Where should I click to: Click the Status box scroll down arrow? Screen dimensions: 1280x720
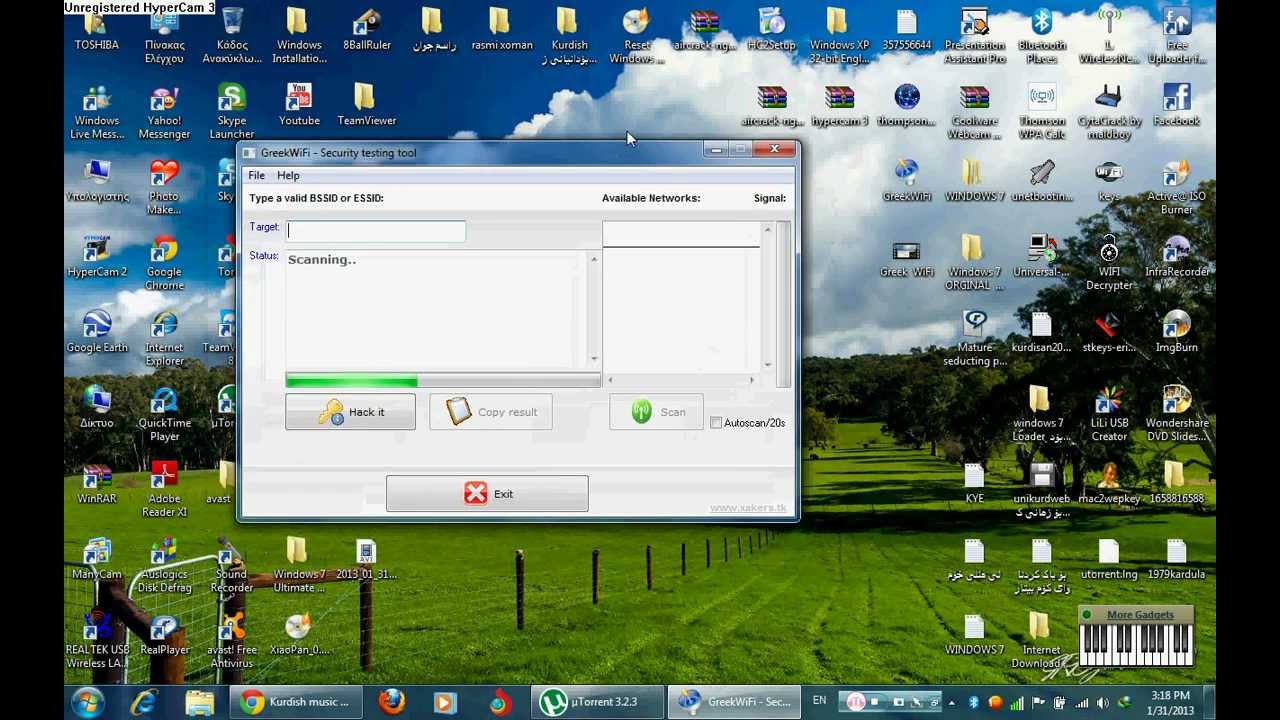pos(594,358)
